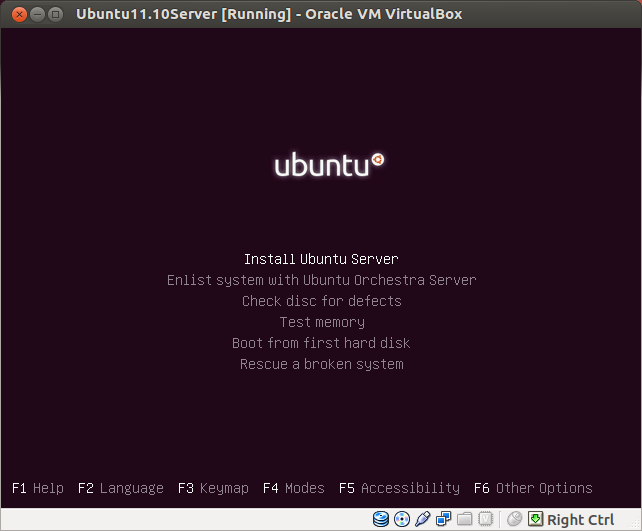The height and width of the screenshot is (531, 642).
Task: Click the CPU virtualization indicator icon
Action: coord(485,519)
